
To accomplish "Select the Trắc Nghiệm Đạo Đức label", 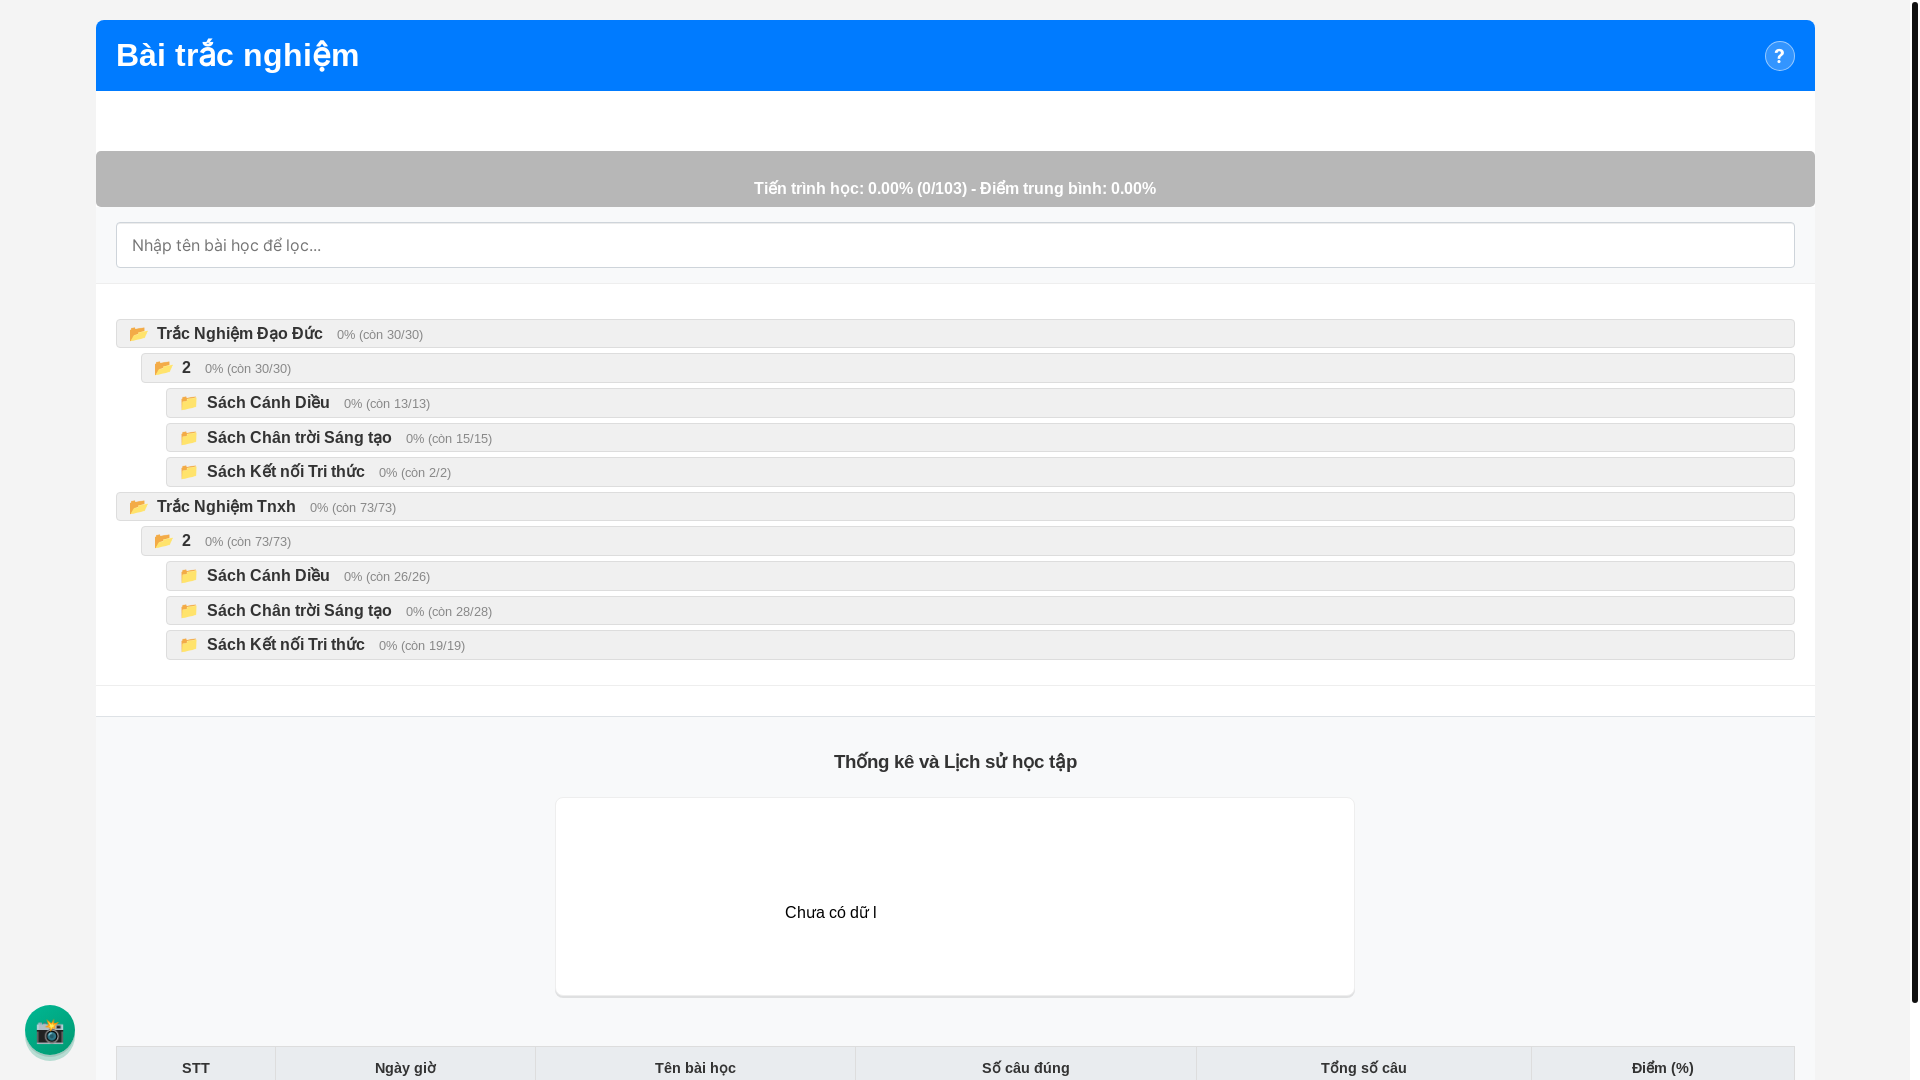I will (x=240, y=333).
